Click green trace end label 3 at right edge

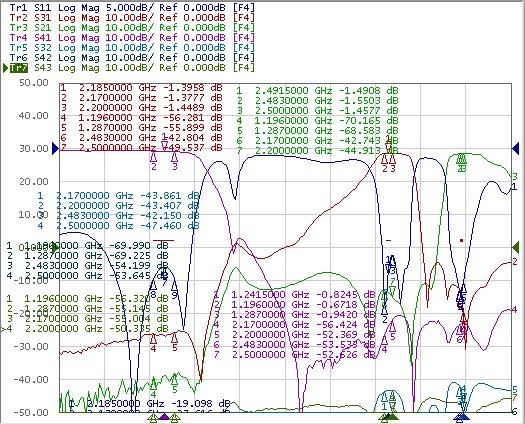point(515,176)
